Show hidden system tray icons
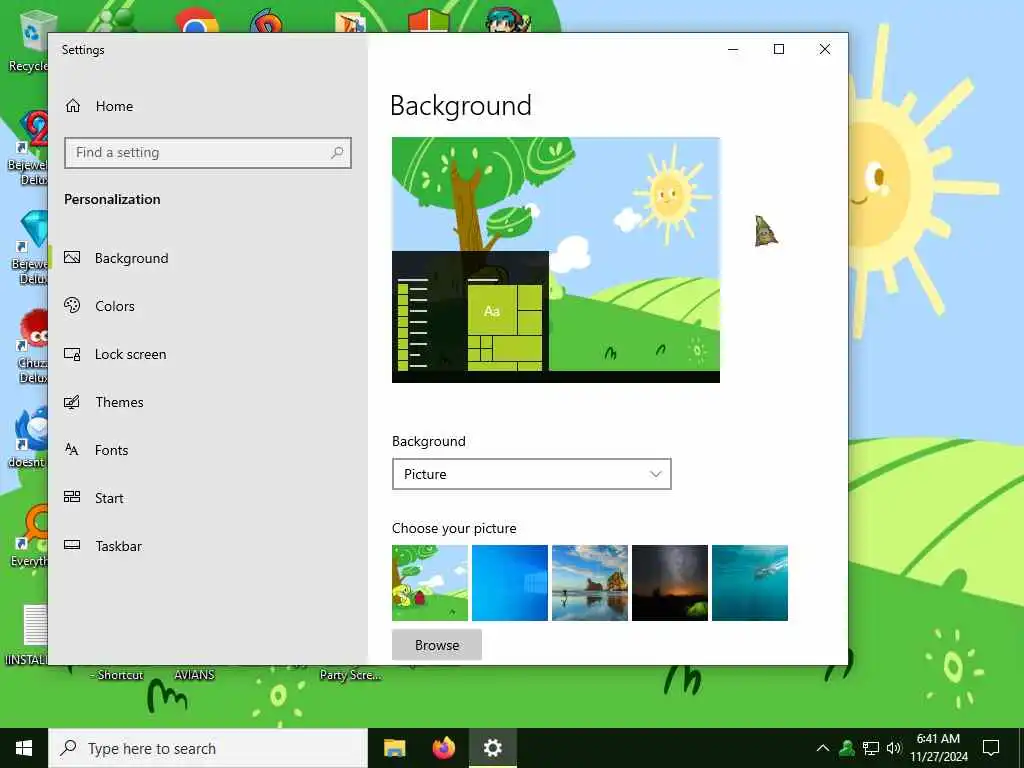 [823, 748]
